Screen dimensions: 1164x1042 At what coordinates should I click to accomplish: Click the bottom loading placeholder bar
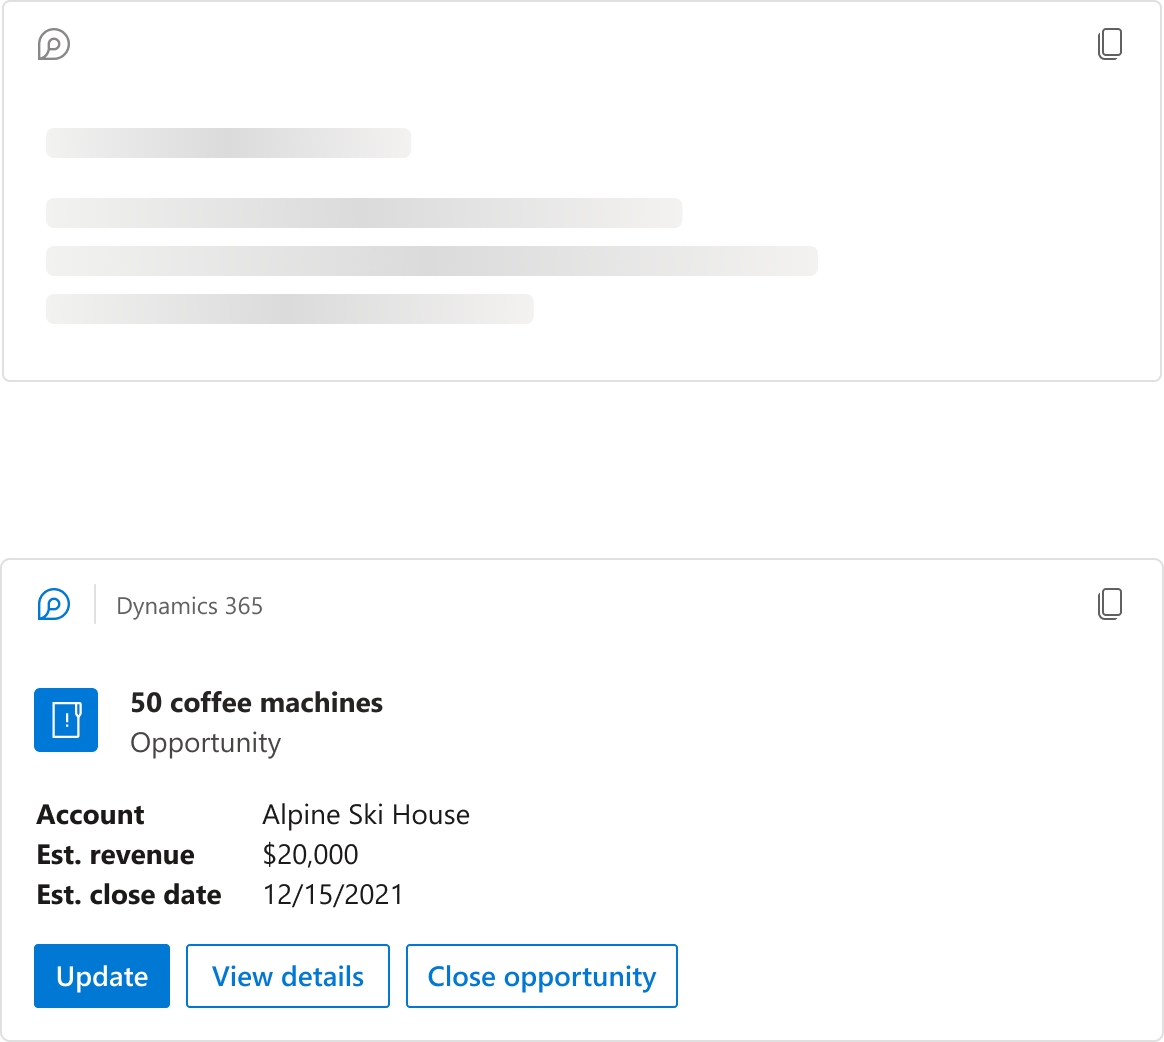pos(290,309)
